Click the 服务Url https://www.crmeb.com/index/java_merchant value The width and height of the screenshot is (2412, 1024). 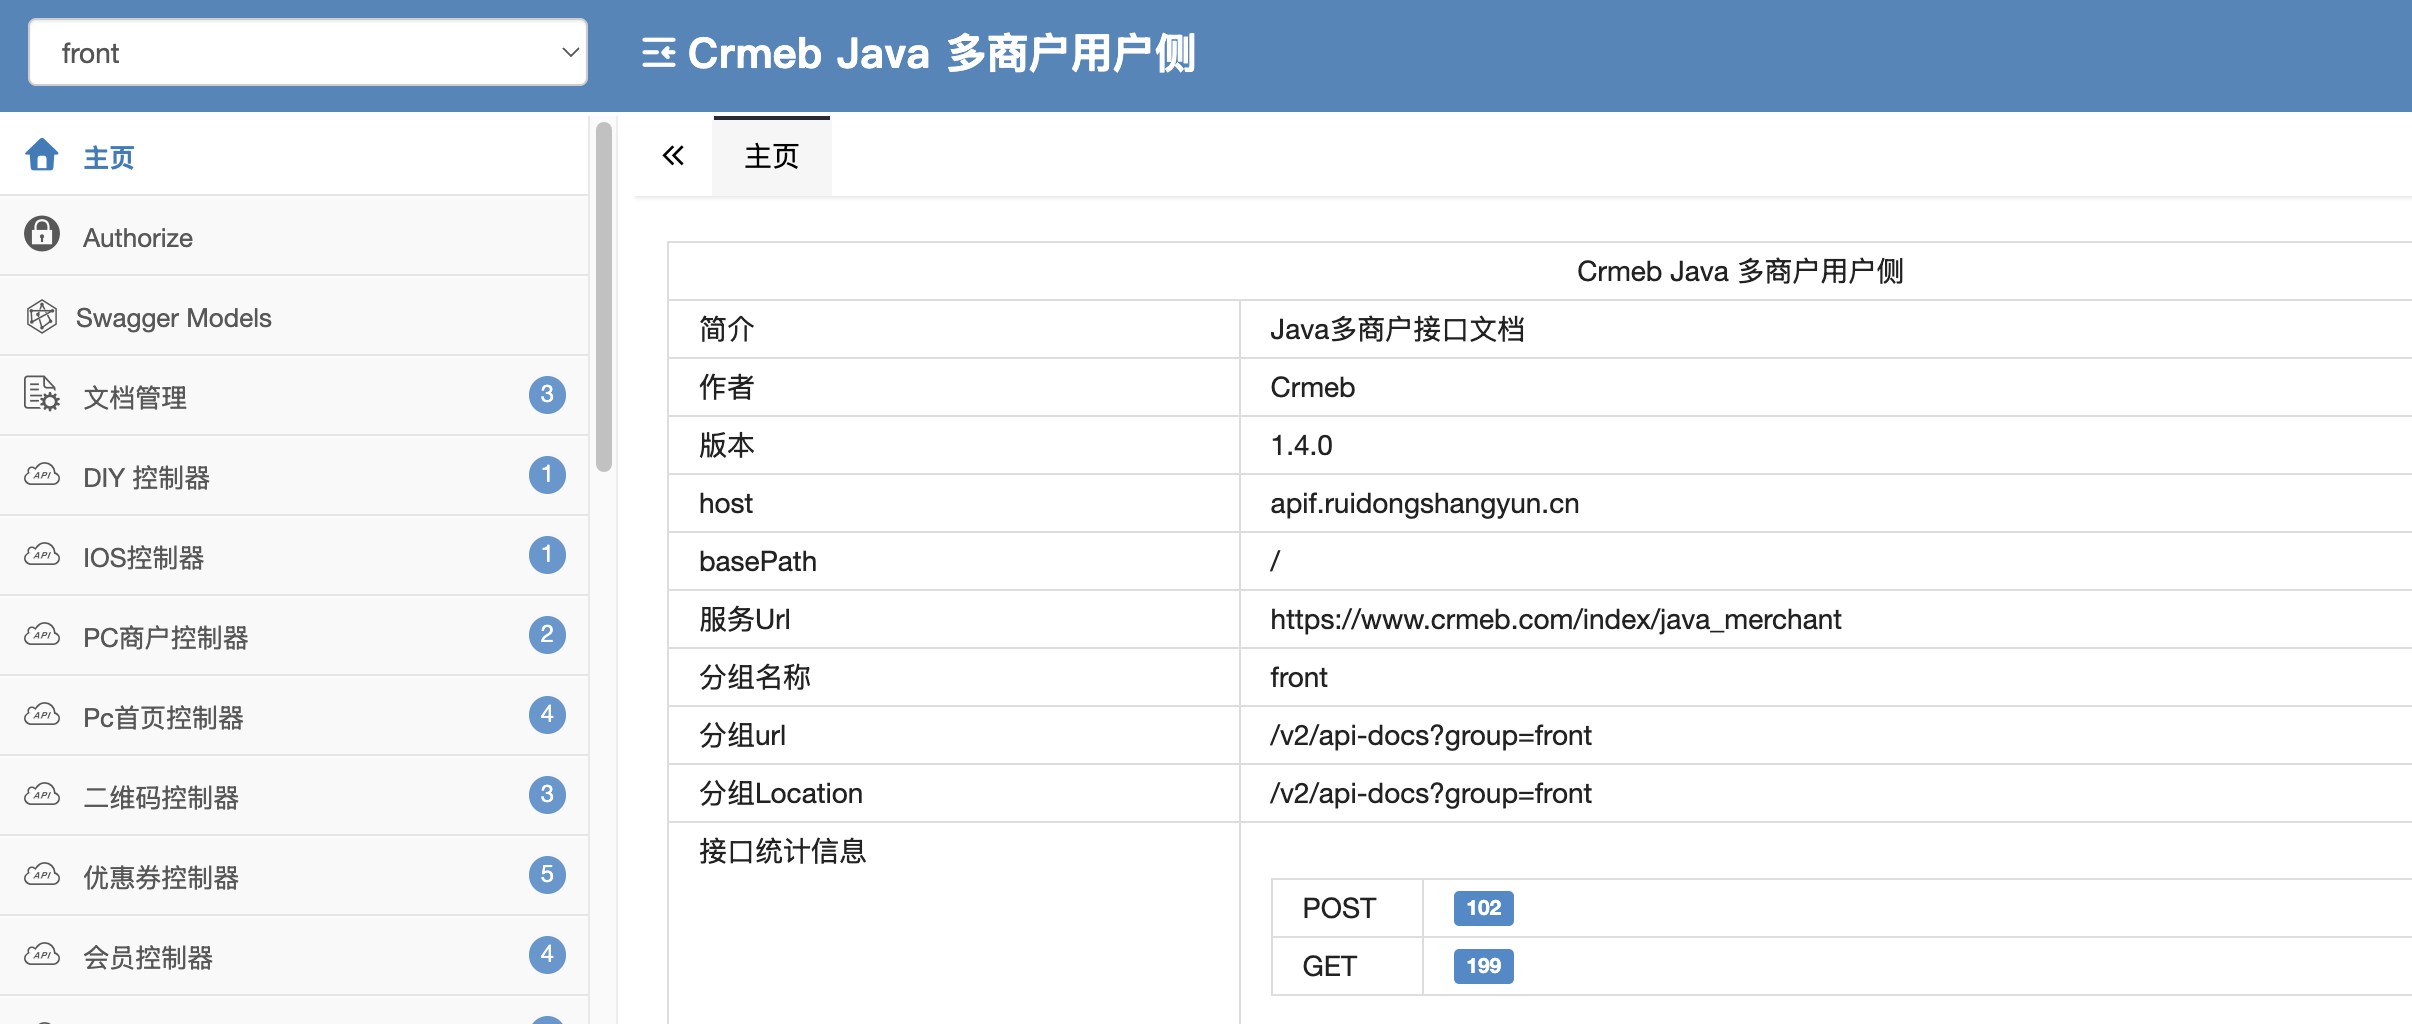point(1555,619)
